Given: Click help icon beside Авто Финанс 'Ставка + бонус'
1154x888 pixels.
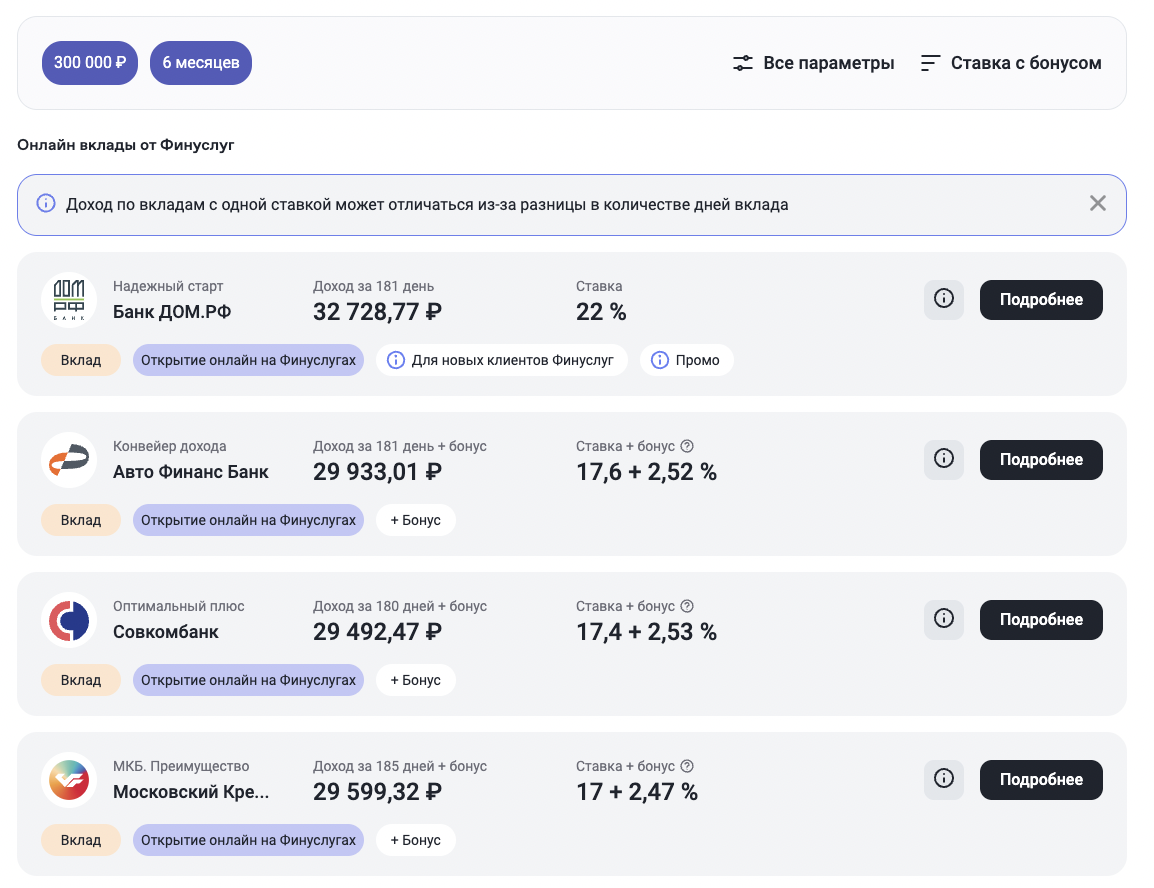Looking at the screenshot, I should click(x=687, y=446).
